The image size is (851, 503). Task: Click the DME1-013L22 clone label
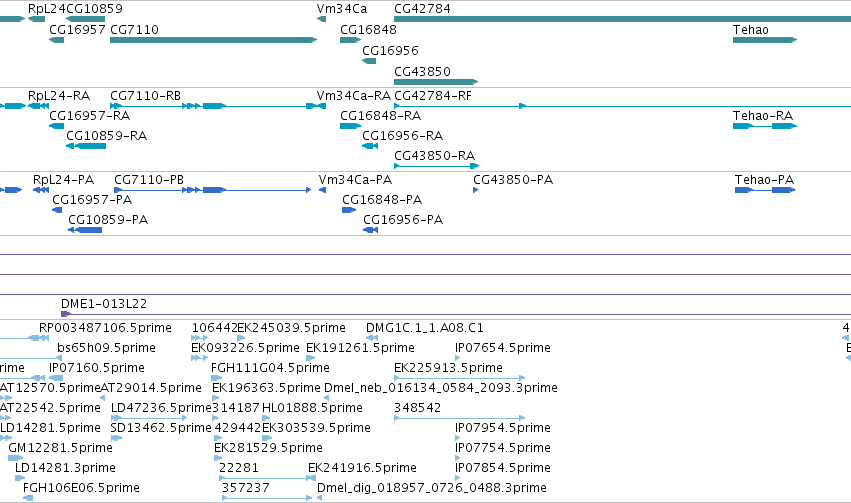(104, 304)
